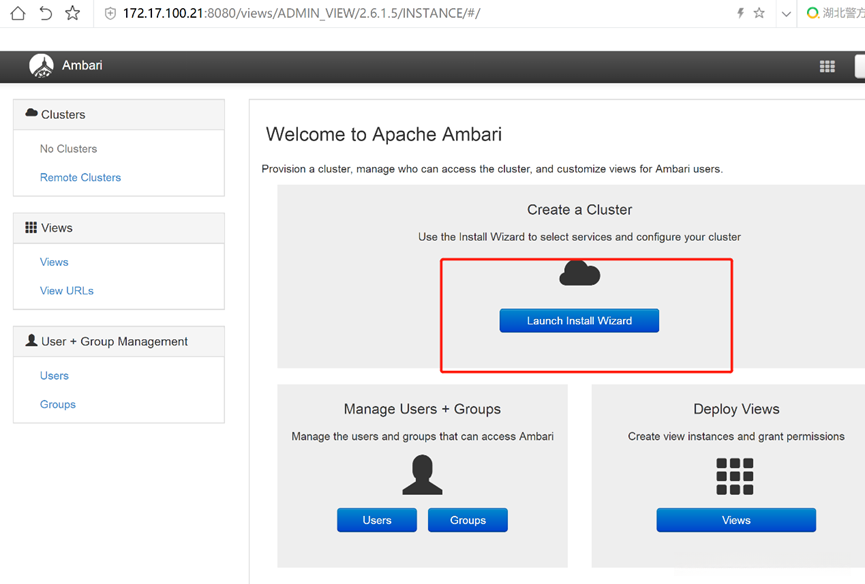Click the 'Welcome to Apache Ambari' heading

click(384, 135)
